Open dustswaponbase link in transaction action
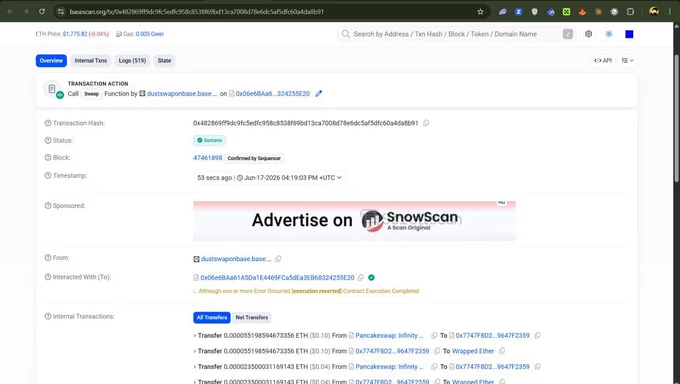Image resolution: width=680 pixels, height=384 pixels. (182, 94)
